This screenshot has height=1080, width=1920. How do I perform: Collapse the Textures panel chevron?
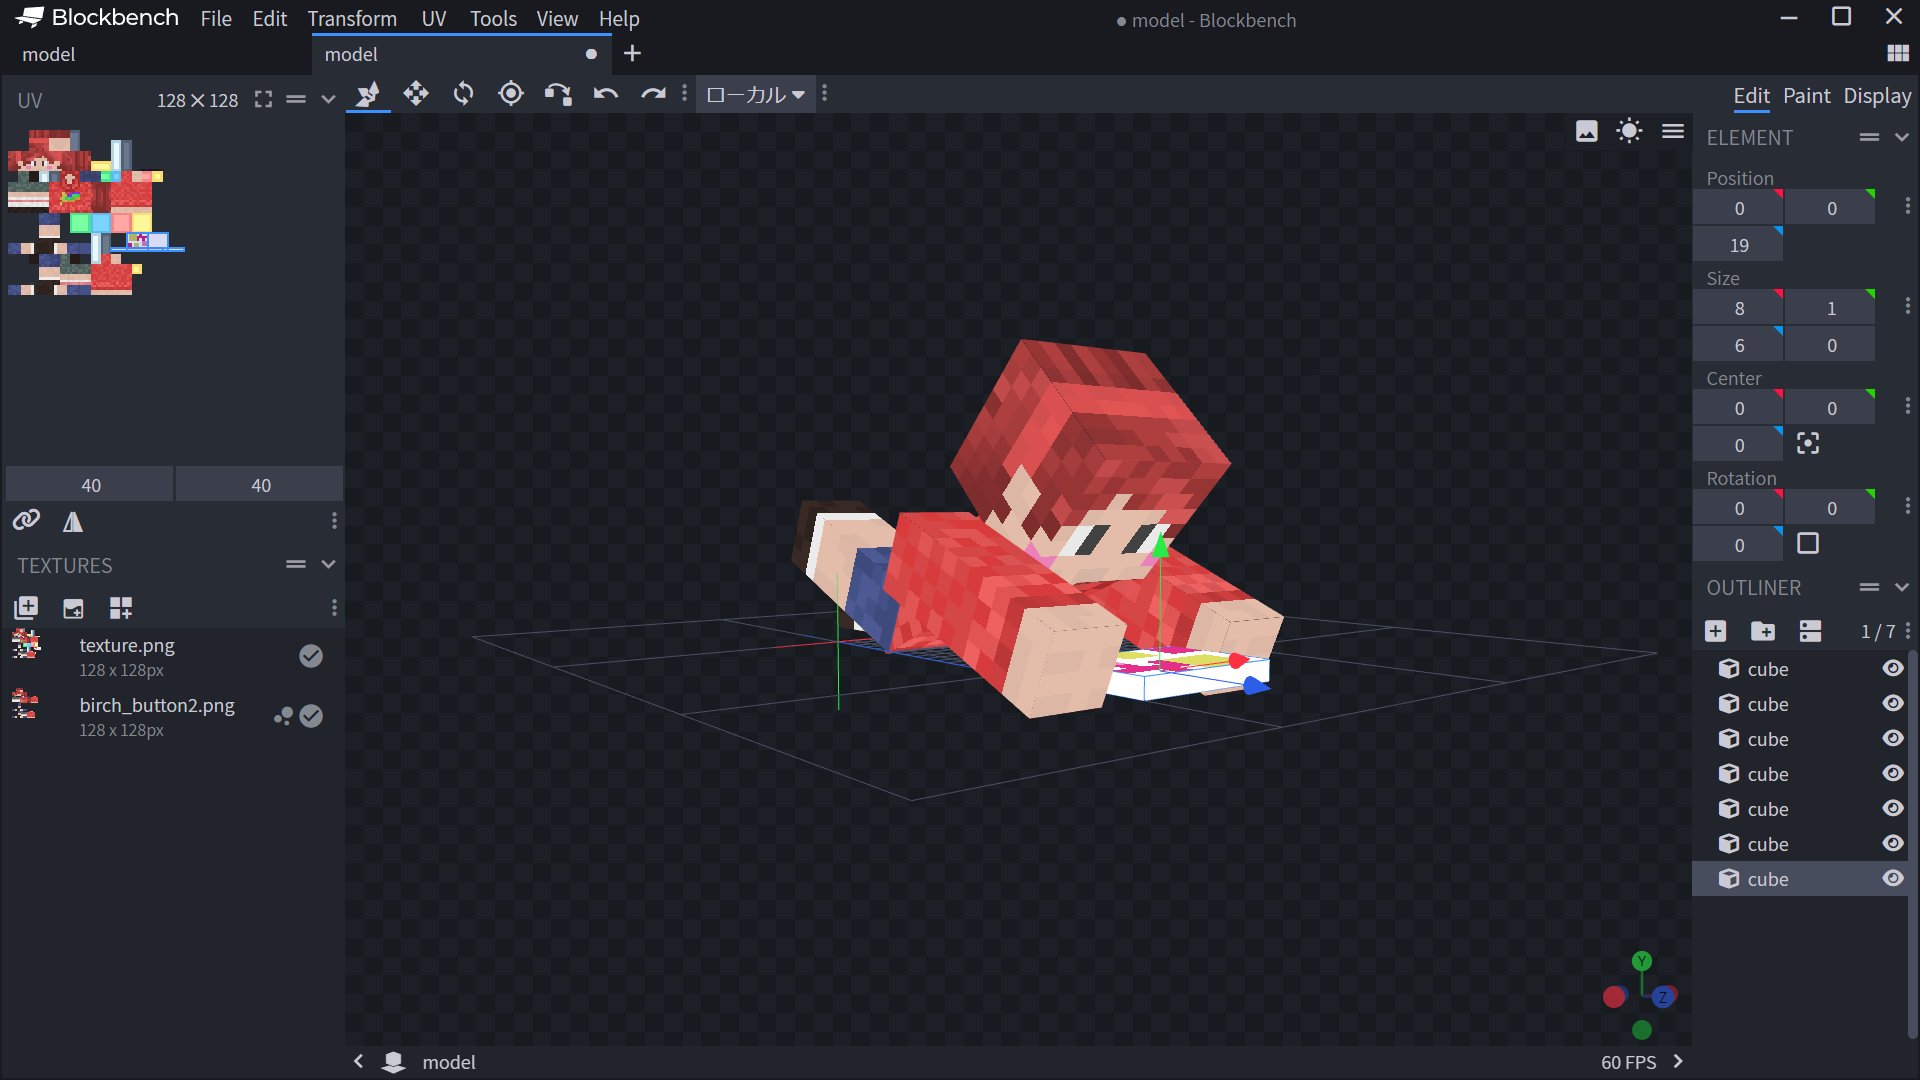tap(328, 565)
